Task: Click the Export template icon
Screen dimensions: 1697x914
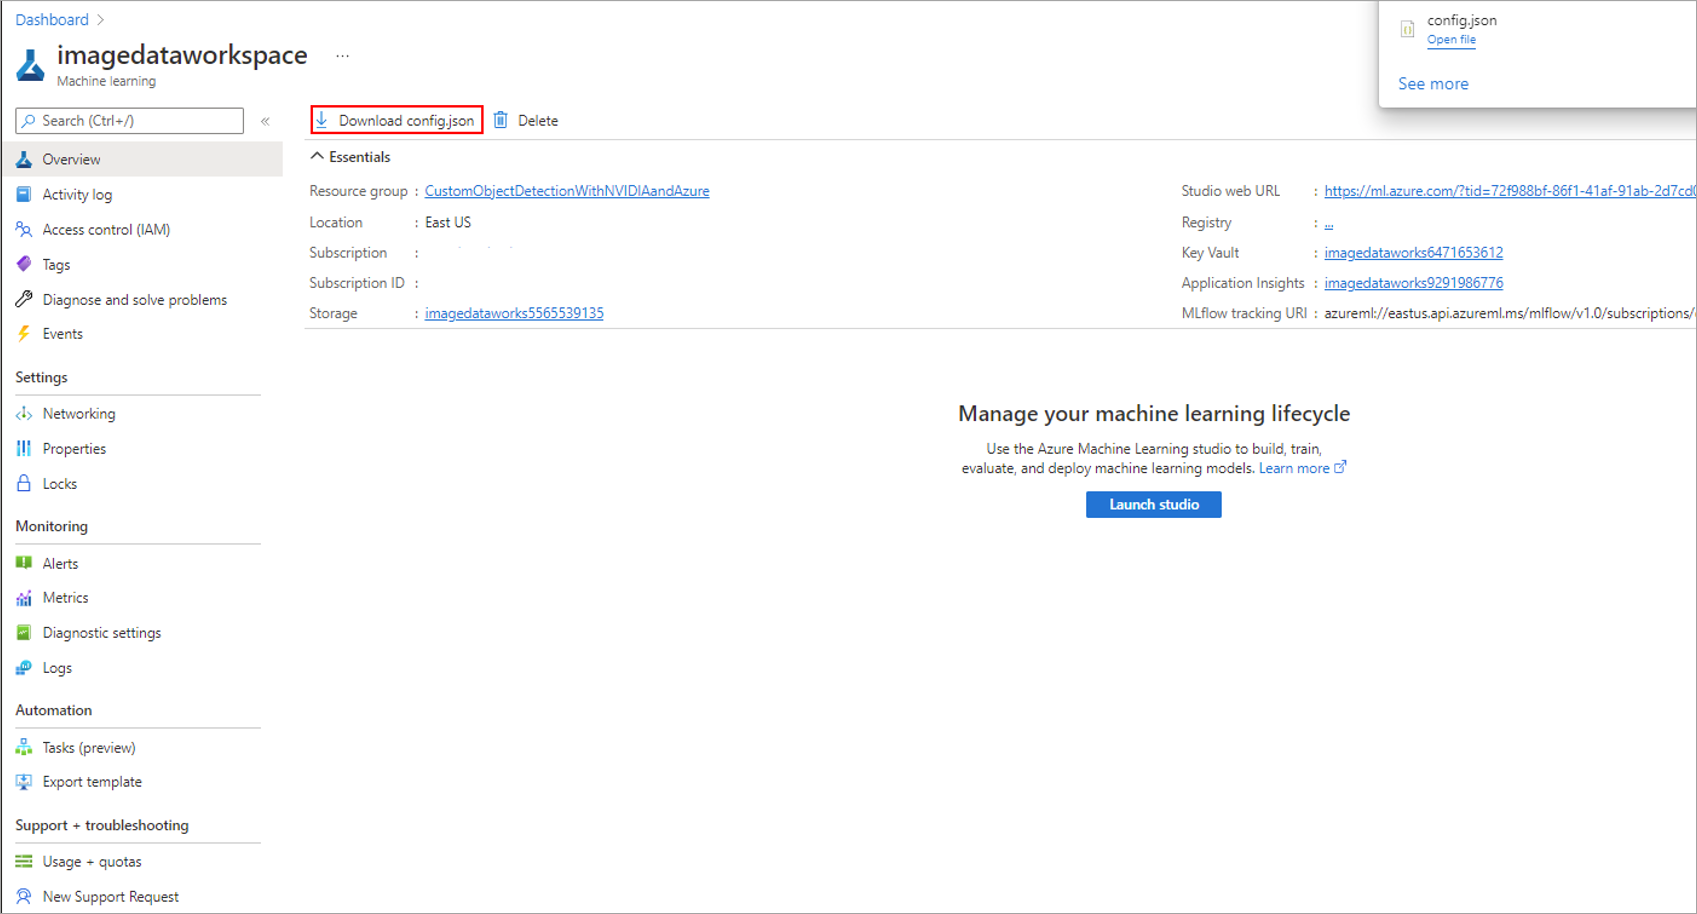Action: pos(24,781)
